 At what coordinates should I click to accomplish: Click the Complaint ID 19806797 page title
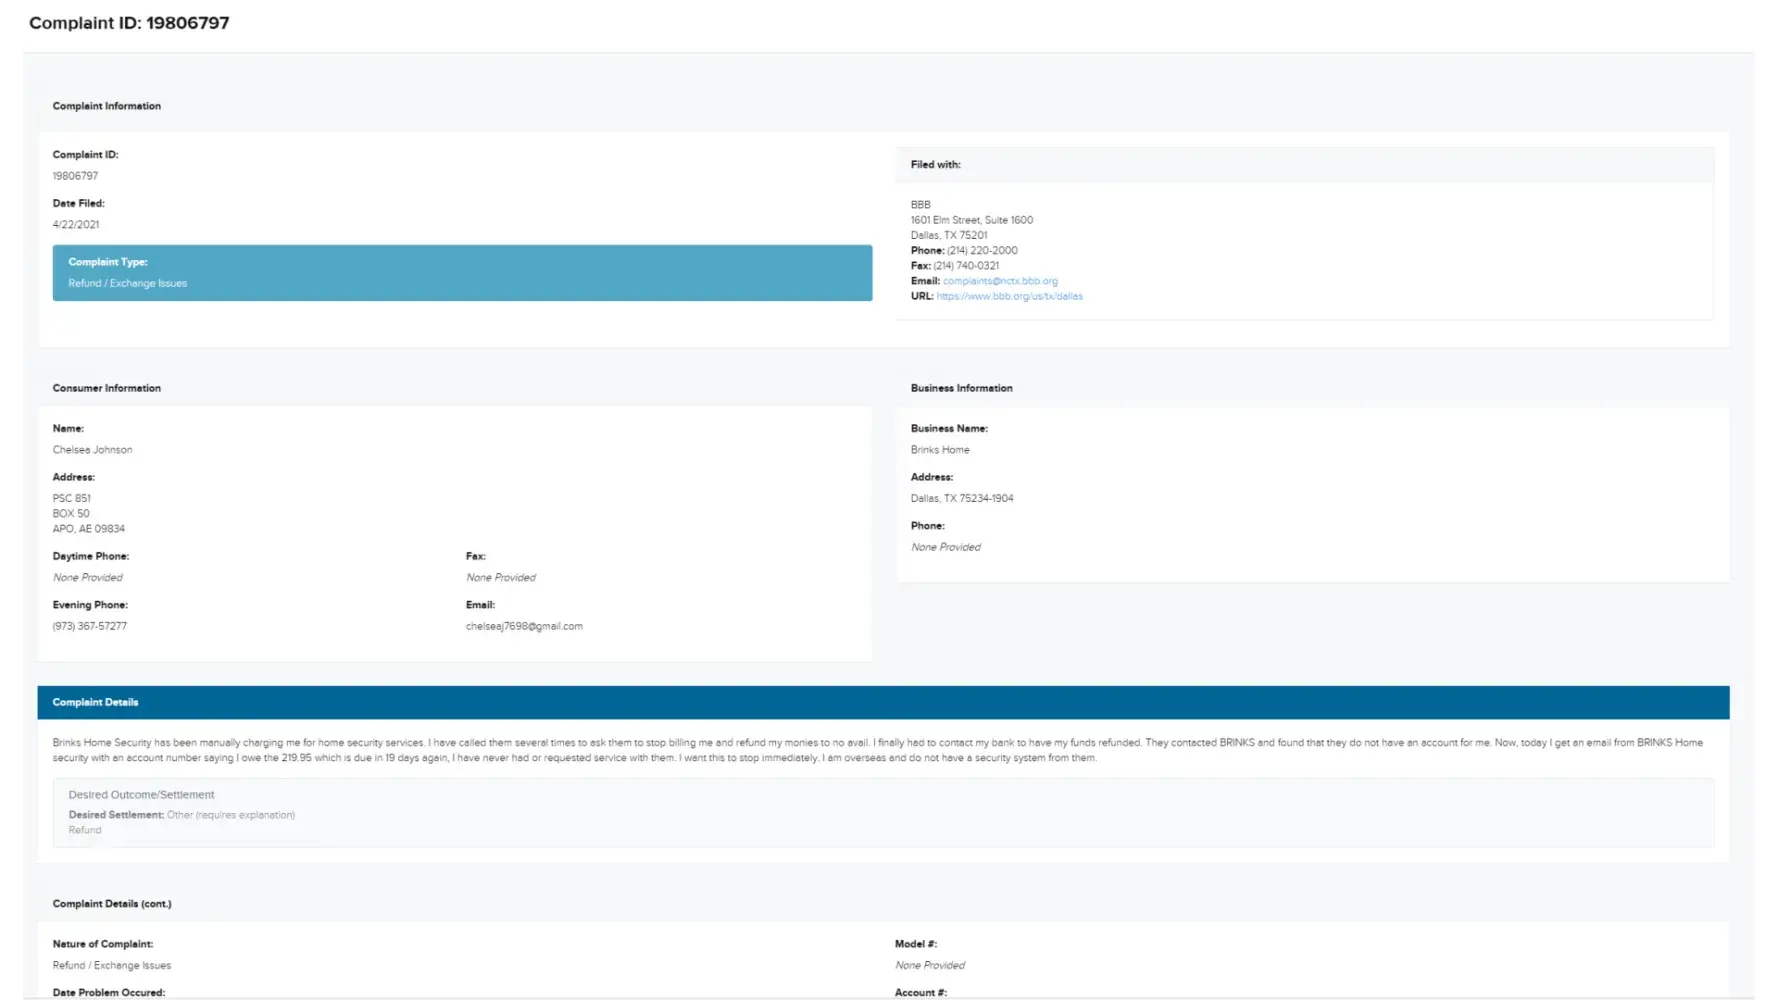[129, 23]
